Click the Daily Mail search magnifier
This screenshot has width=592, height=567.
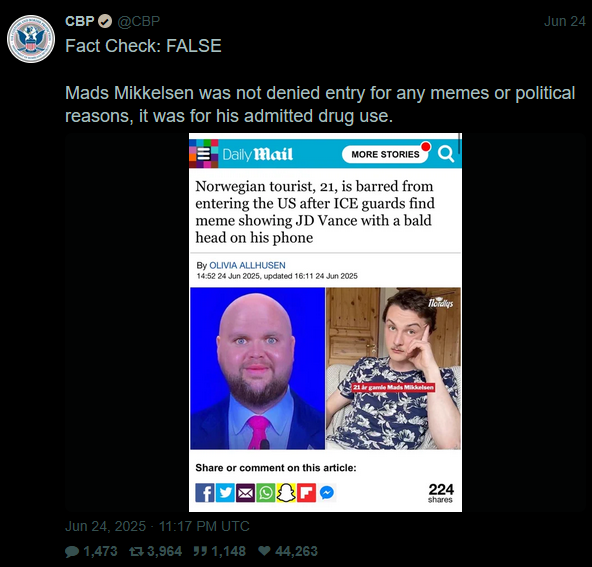[x=446, y=154]
